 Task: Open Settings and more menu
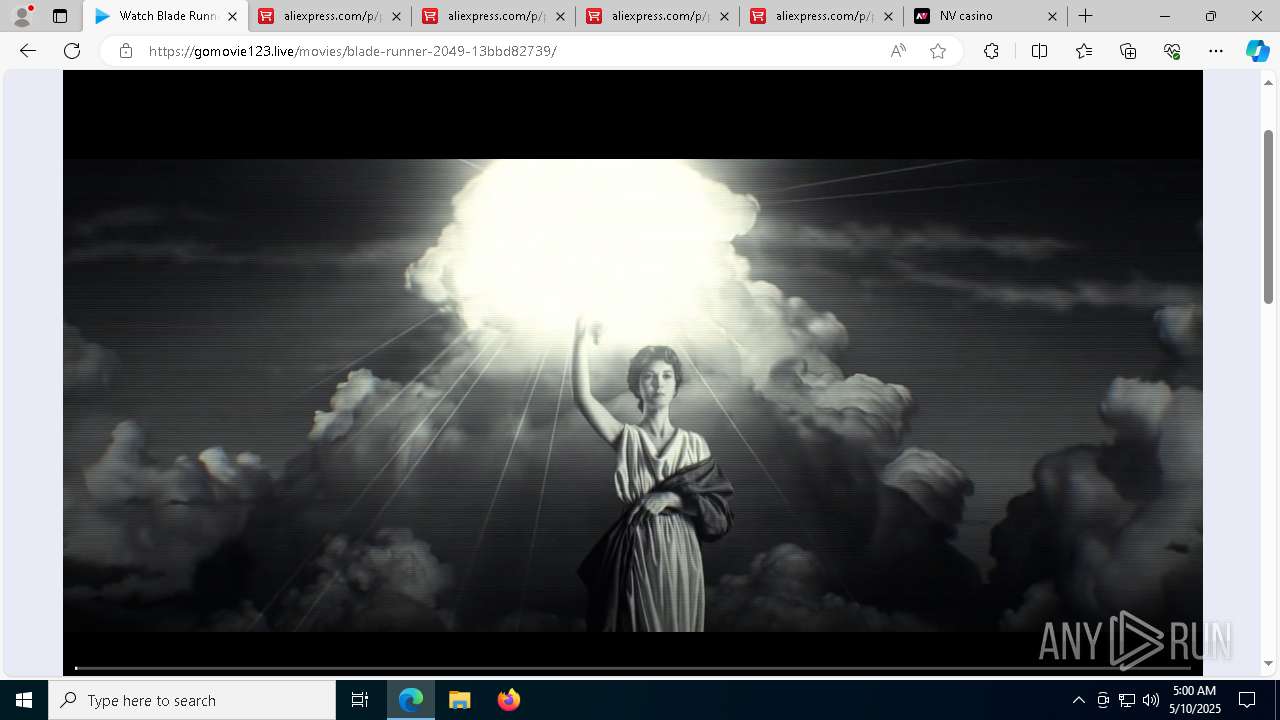point(1216,51)
